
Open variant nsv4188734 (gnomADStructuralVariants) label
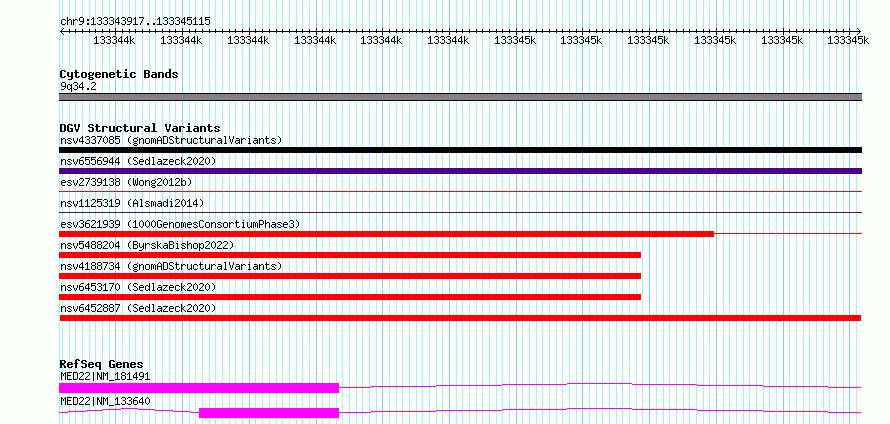171,266
